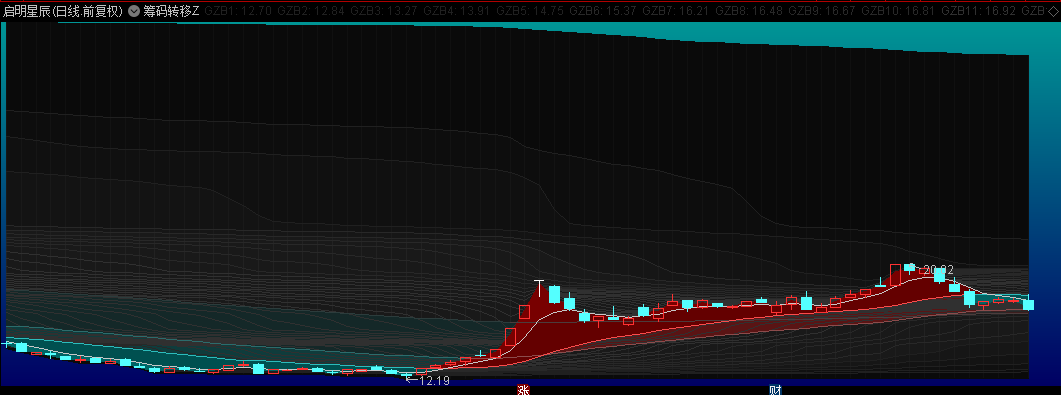
Task: Click the 启明星辰(日线,前复权) stock title
Action: tap(64, 11)
